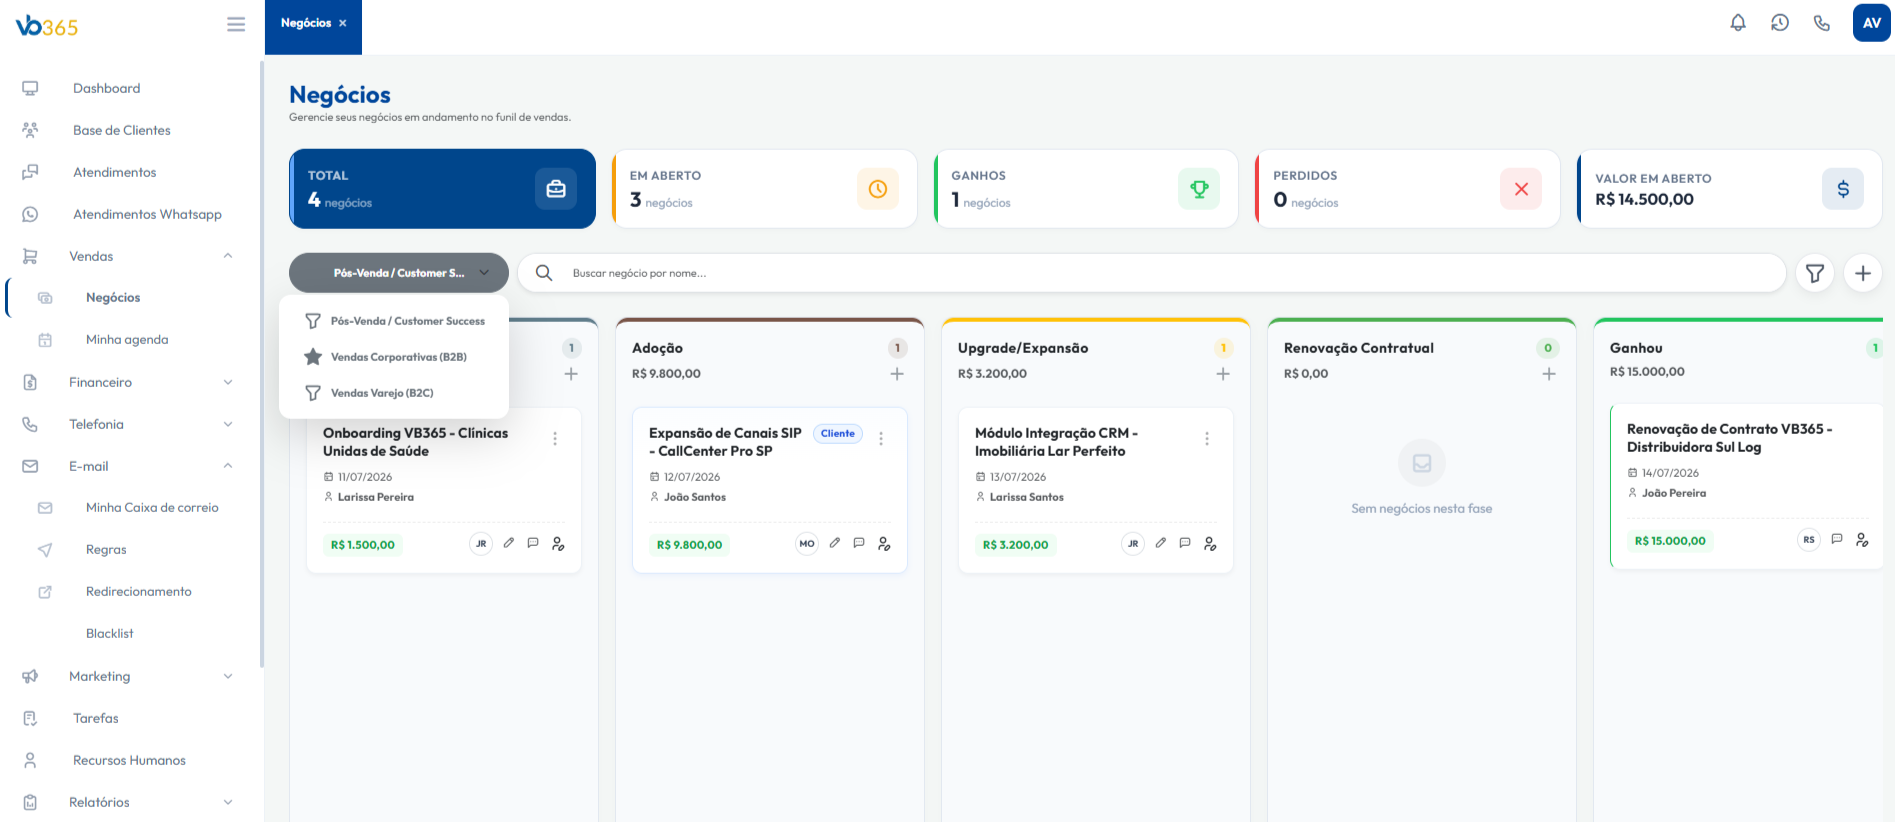Reassign owner on Expansão de Canais SIP card

[884, 544]
